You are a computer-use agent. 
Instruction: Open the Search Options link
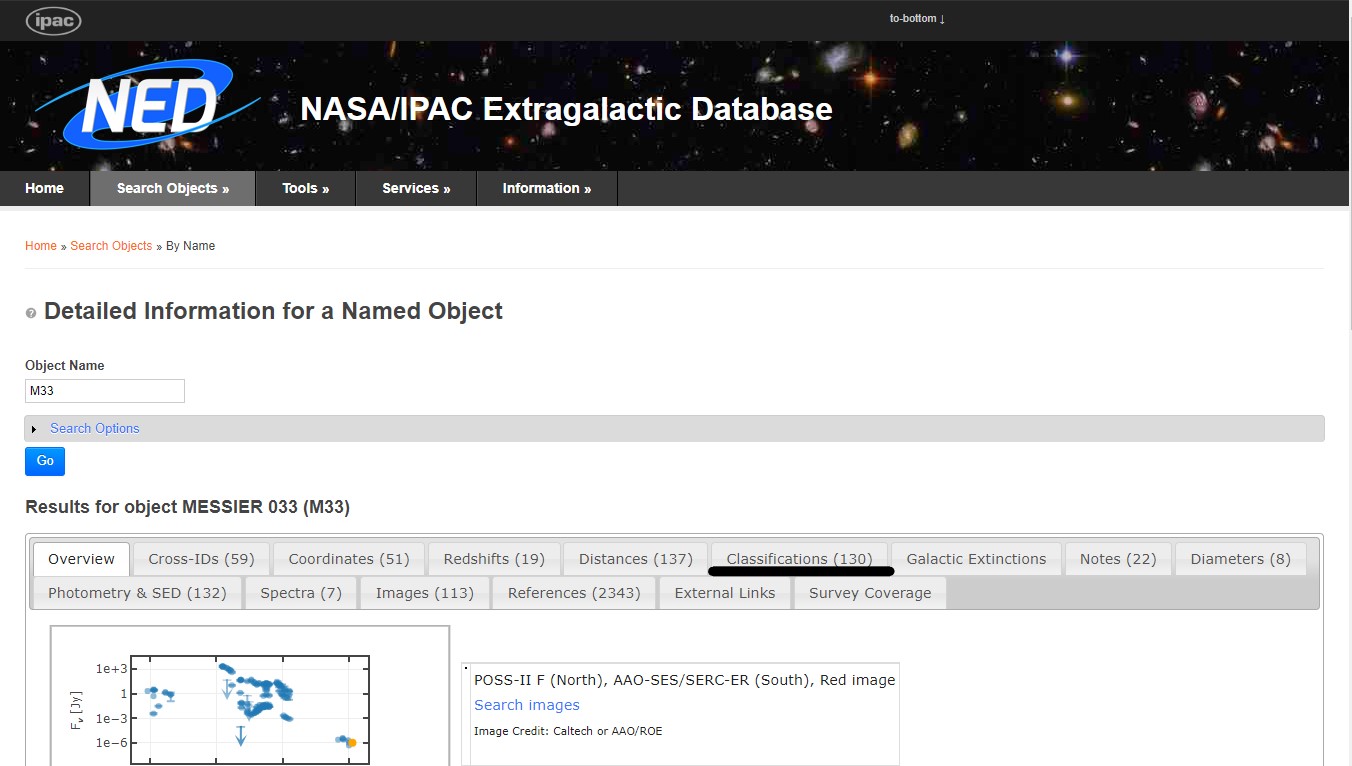pyautogui.click(x=95, y=428)
